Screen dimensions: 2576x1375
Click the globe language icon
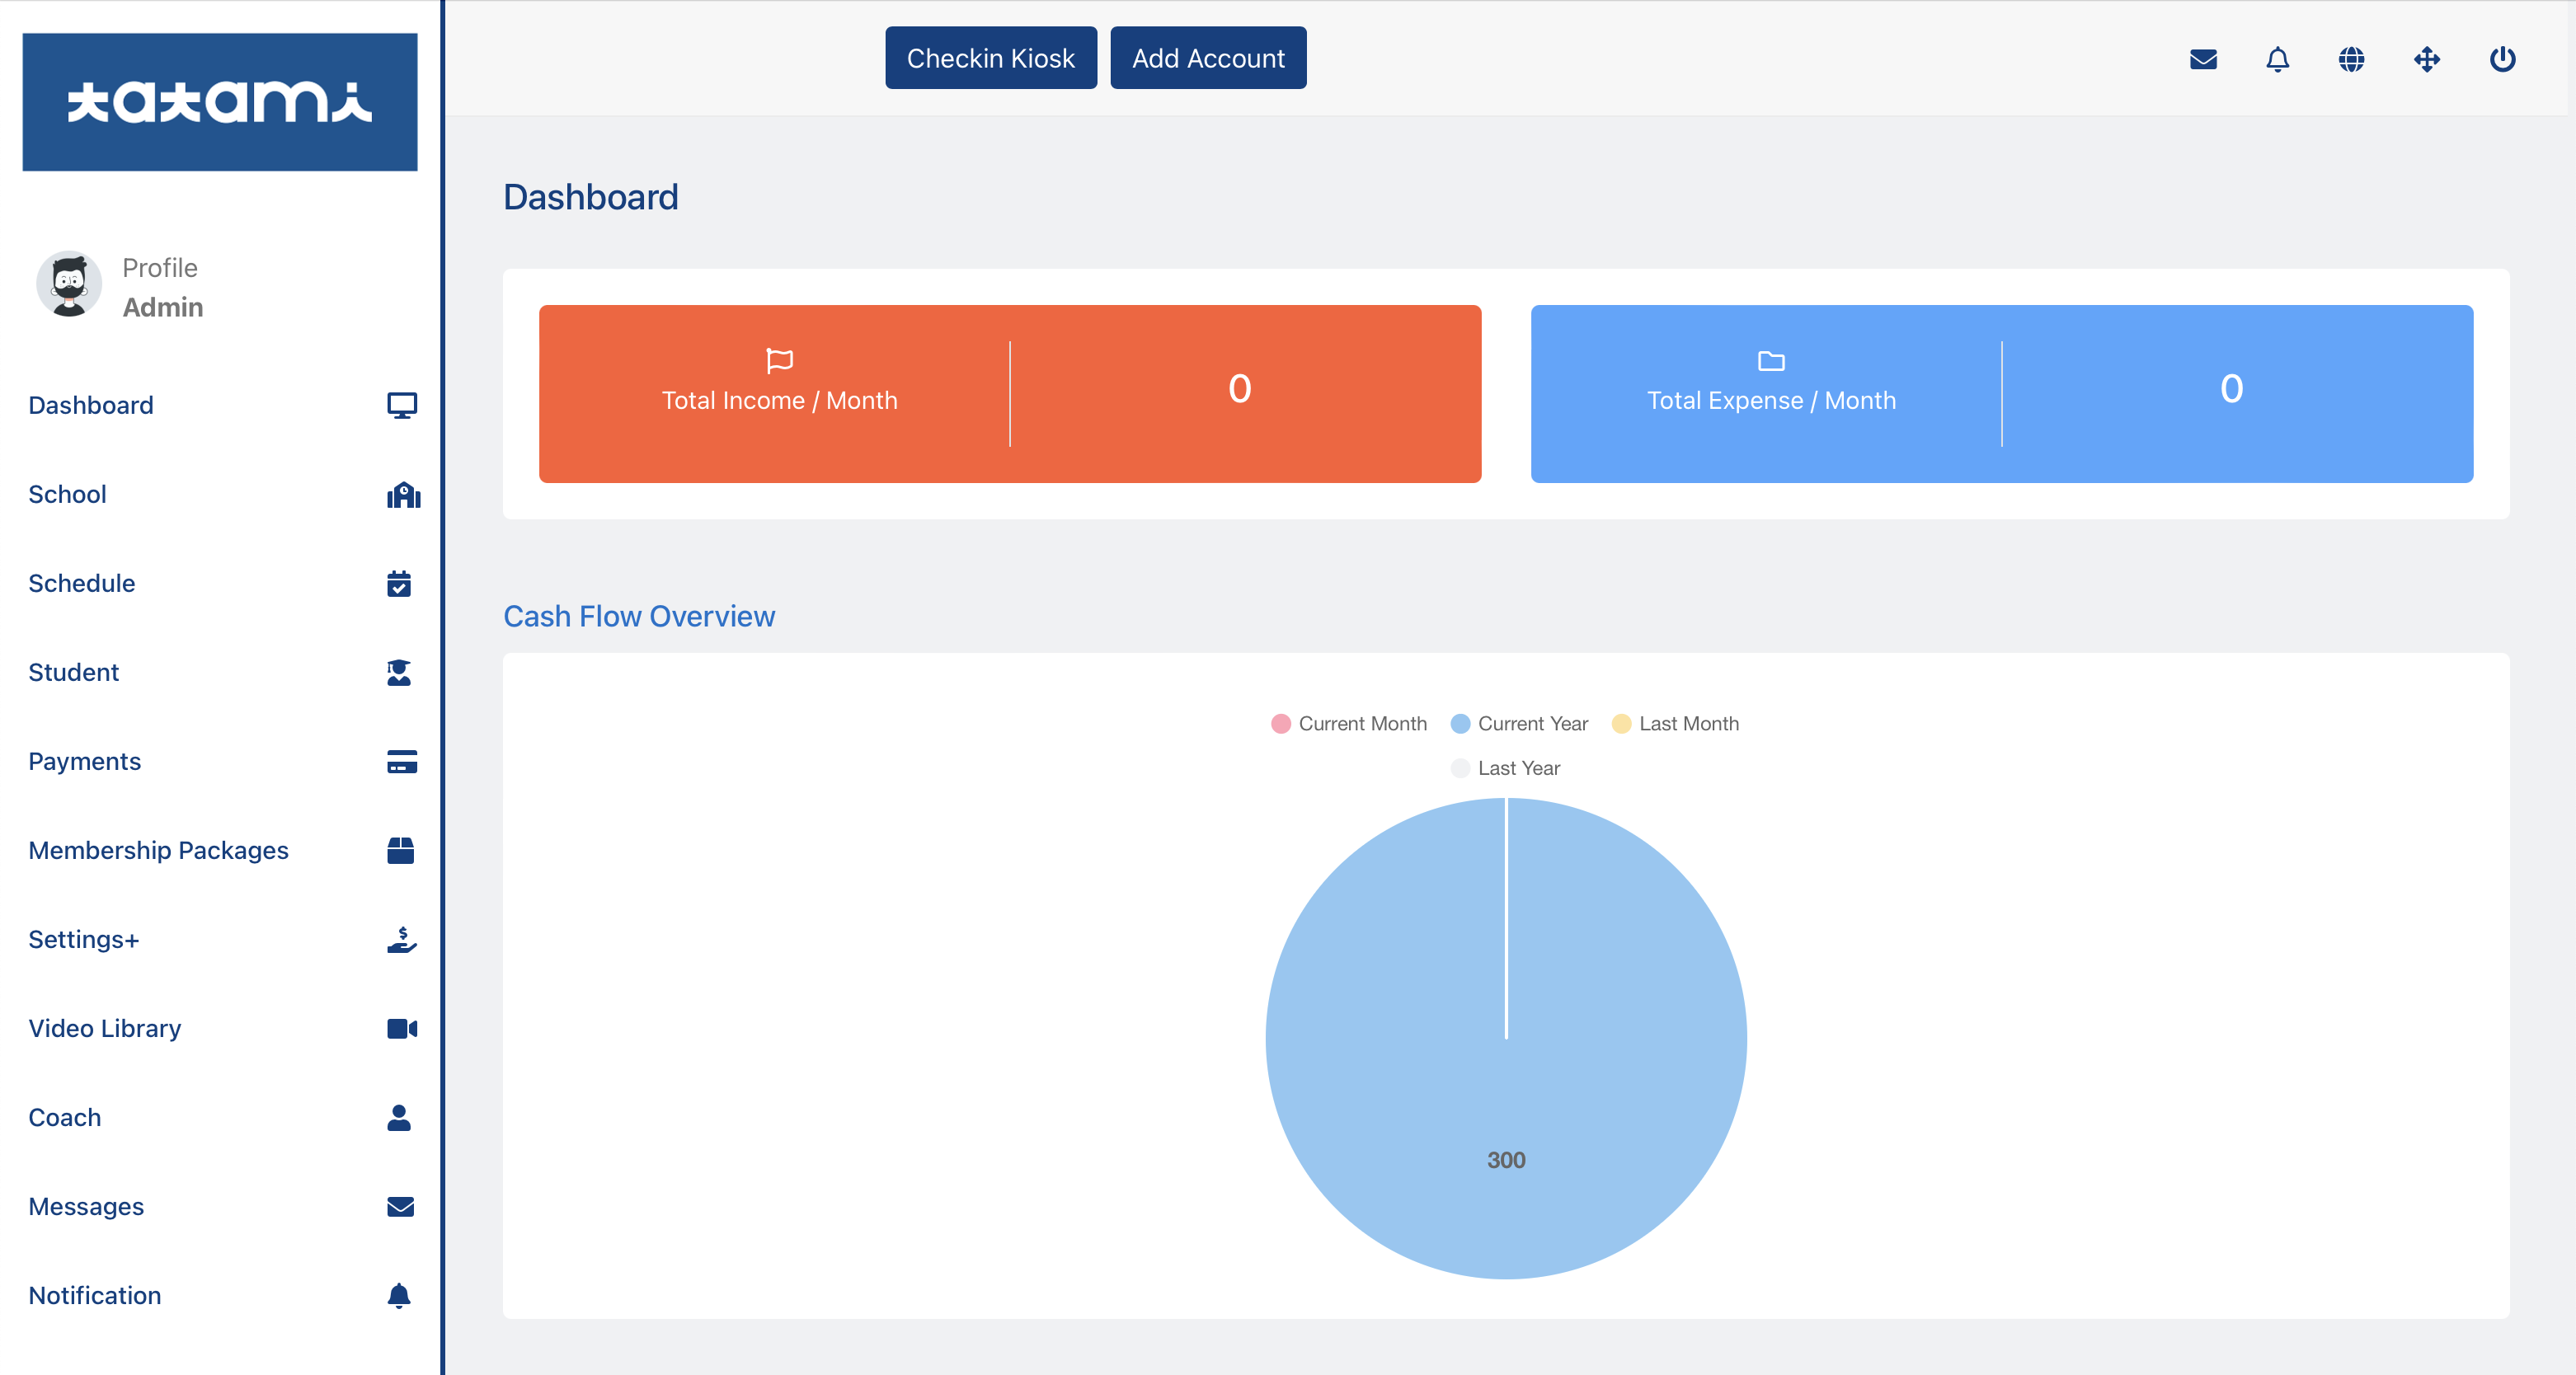(x=2351, y=59)
